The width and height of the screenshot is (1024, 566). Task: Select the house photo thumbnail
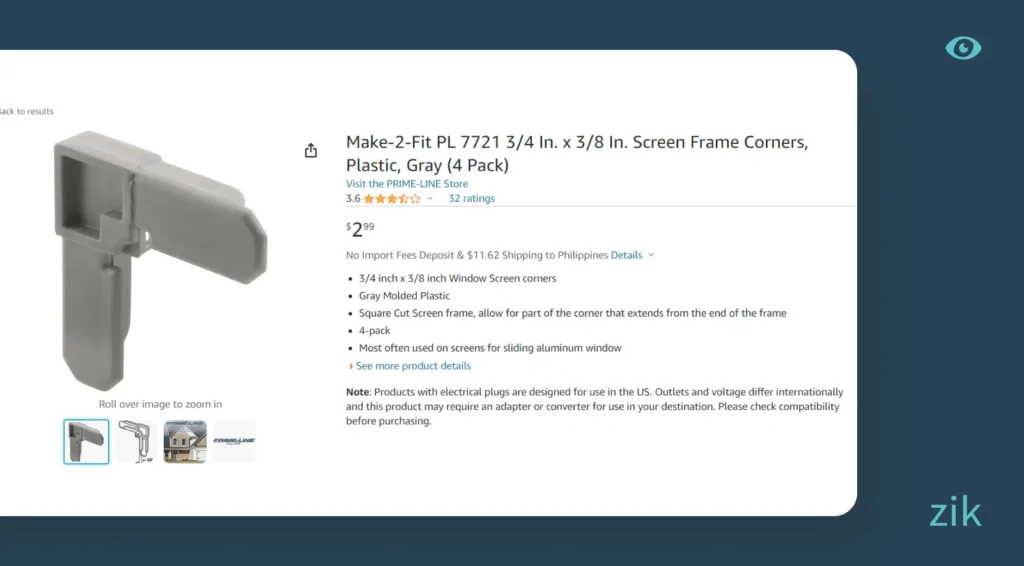(x=185, y=441)
